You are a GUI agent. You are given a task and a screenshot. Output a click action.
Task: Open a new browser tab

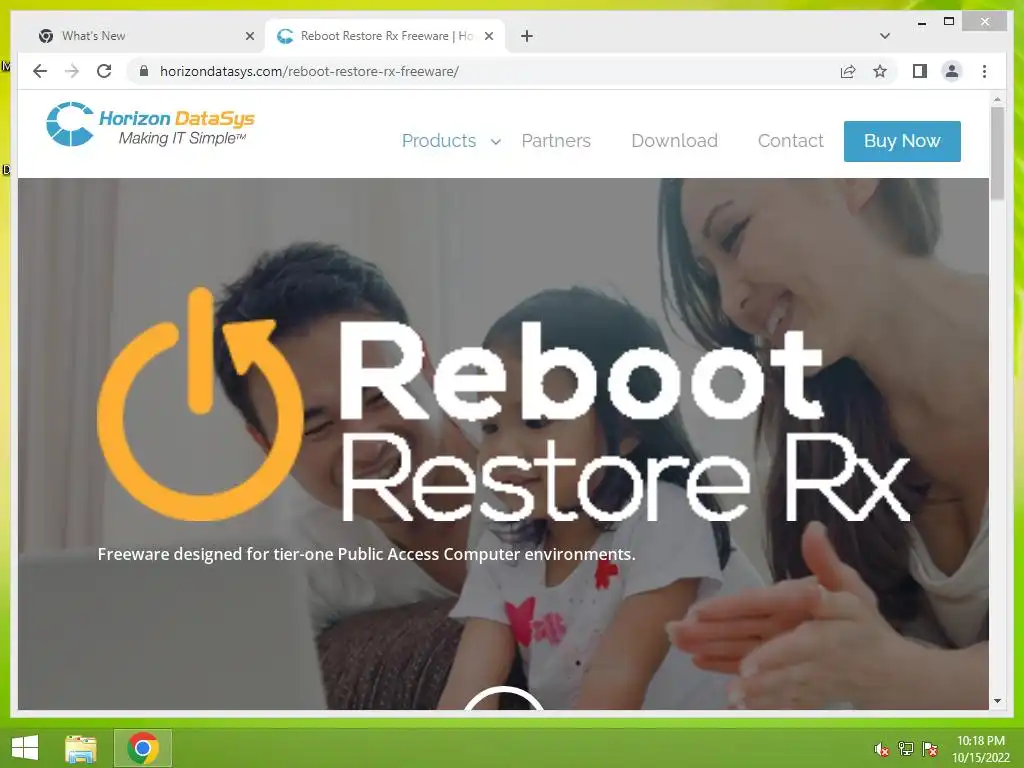[x=527, y=36]
